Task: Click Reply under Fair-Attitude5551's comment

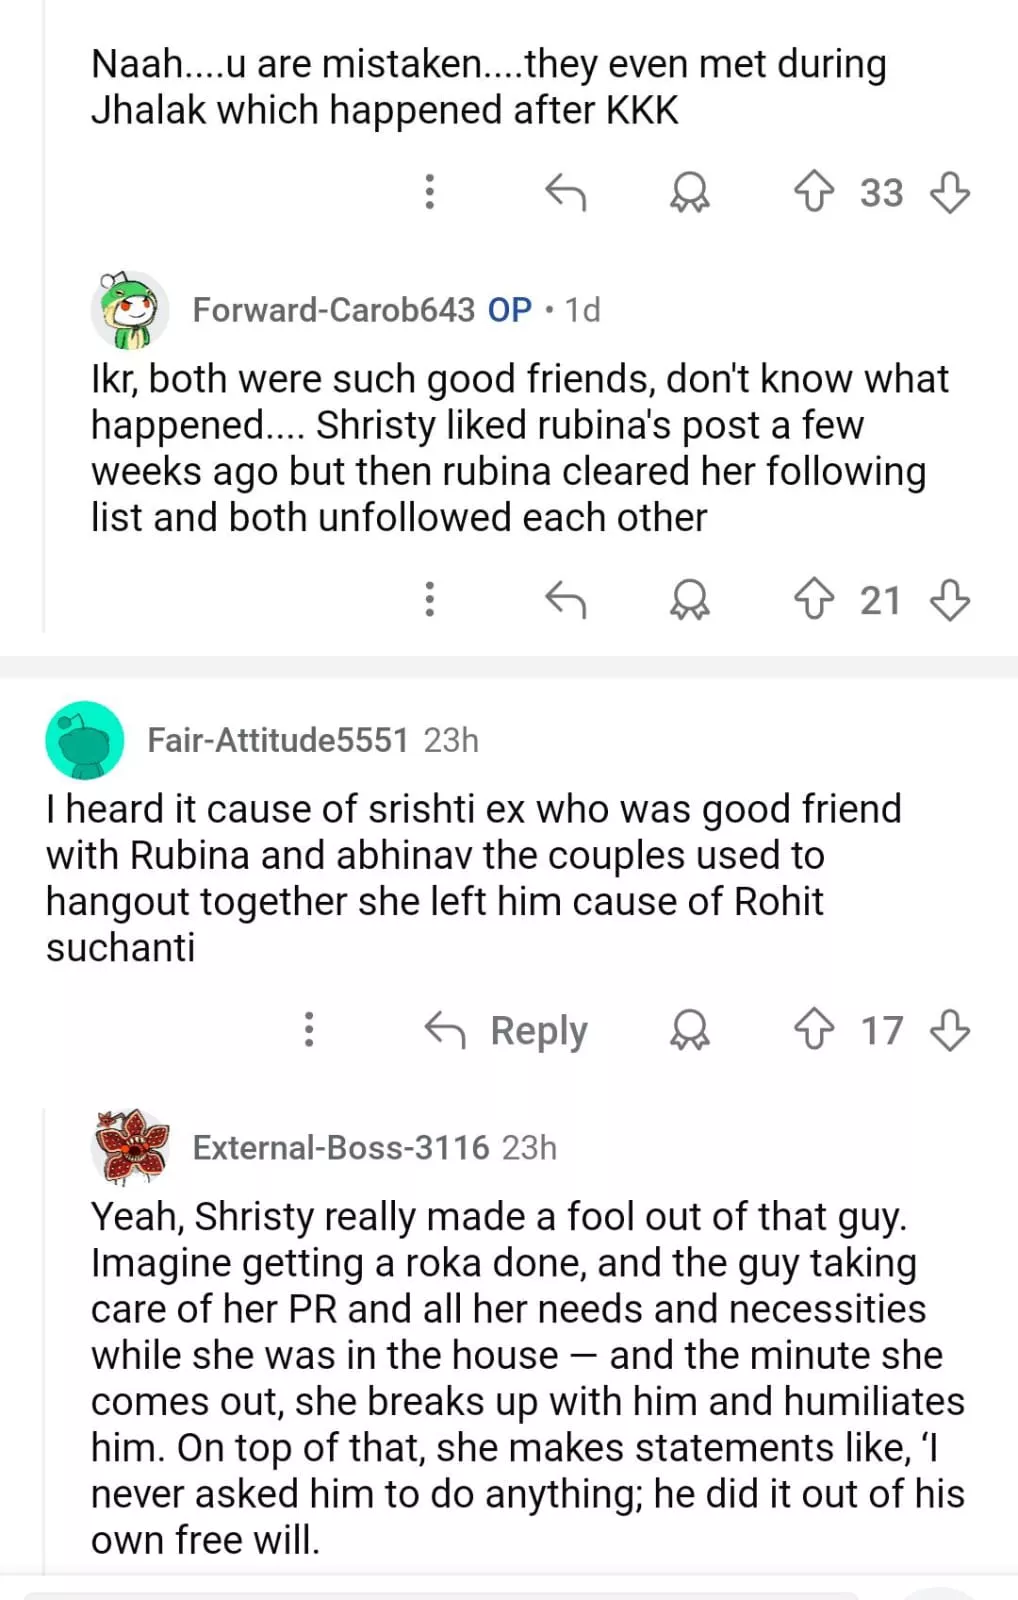Action: click(507, 1029)
